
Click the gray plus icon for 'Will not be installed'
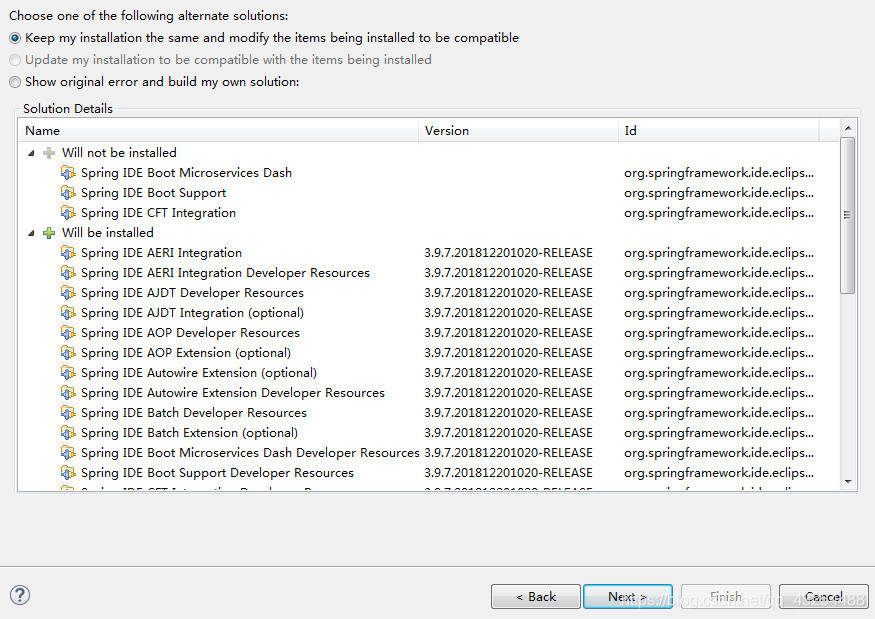49,153
